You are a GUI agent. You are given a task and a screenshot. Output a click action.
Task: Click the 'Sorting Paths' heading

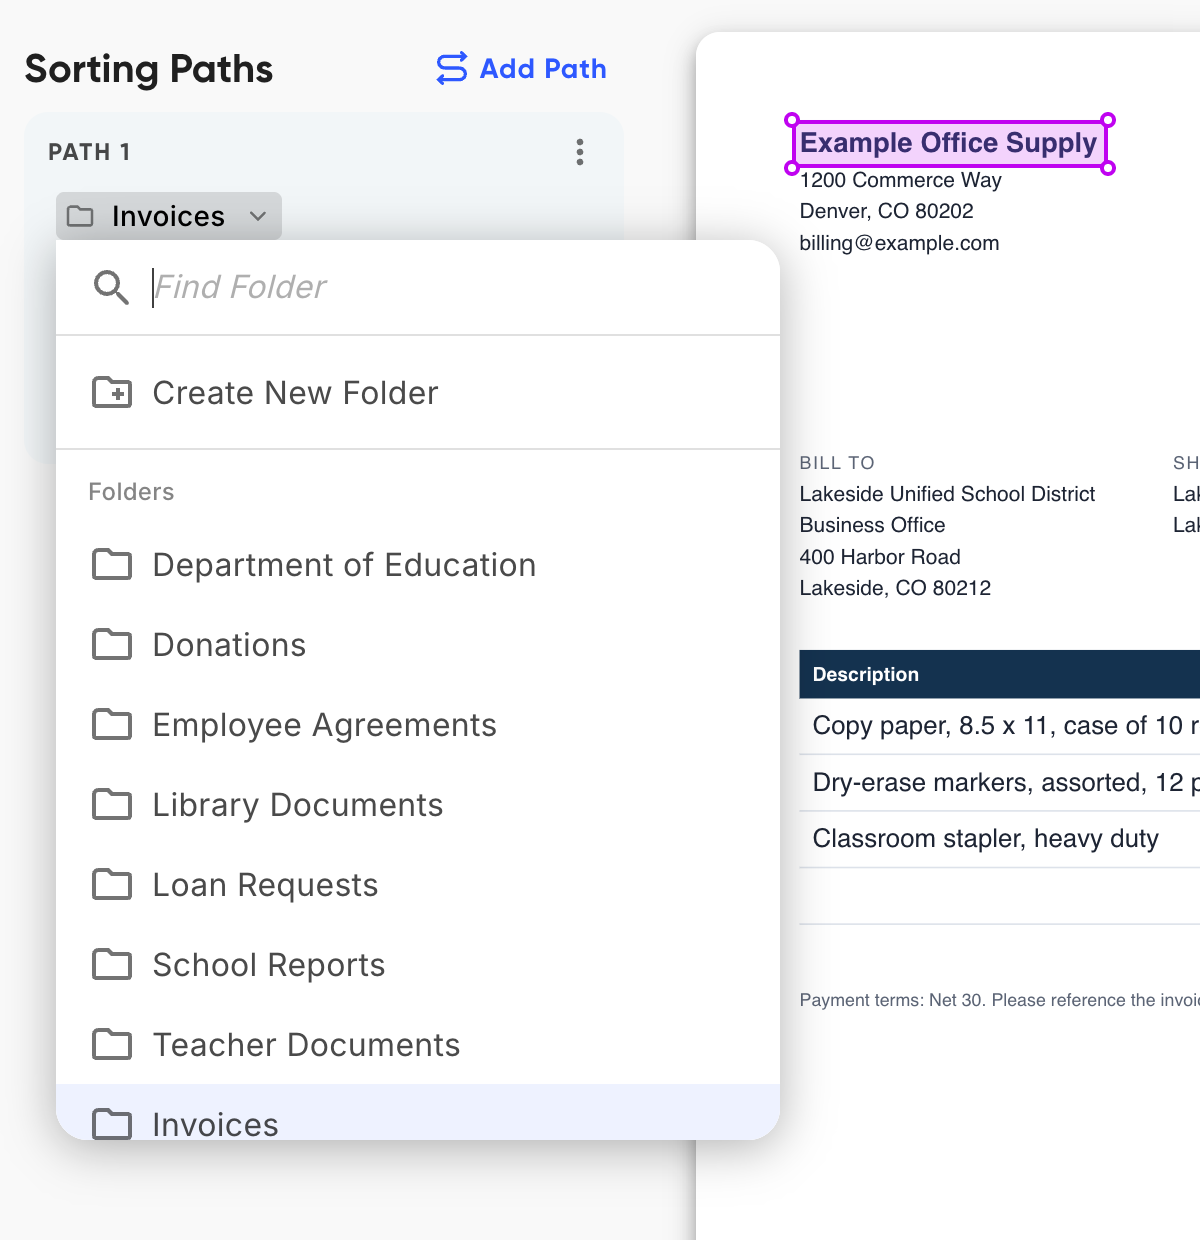tap(148, 69)
